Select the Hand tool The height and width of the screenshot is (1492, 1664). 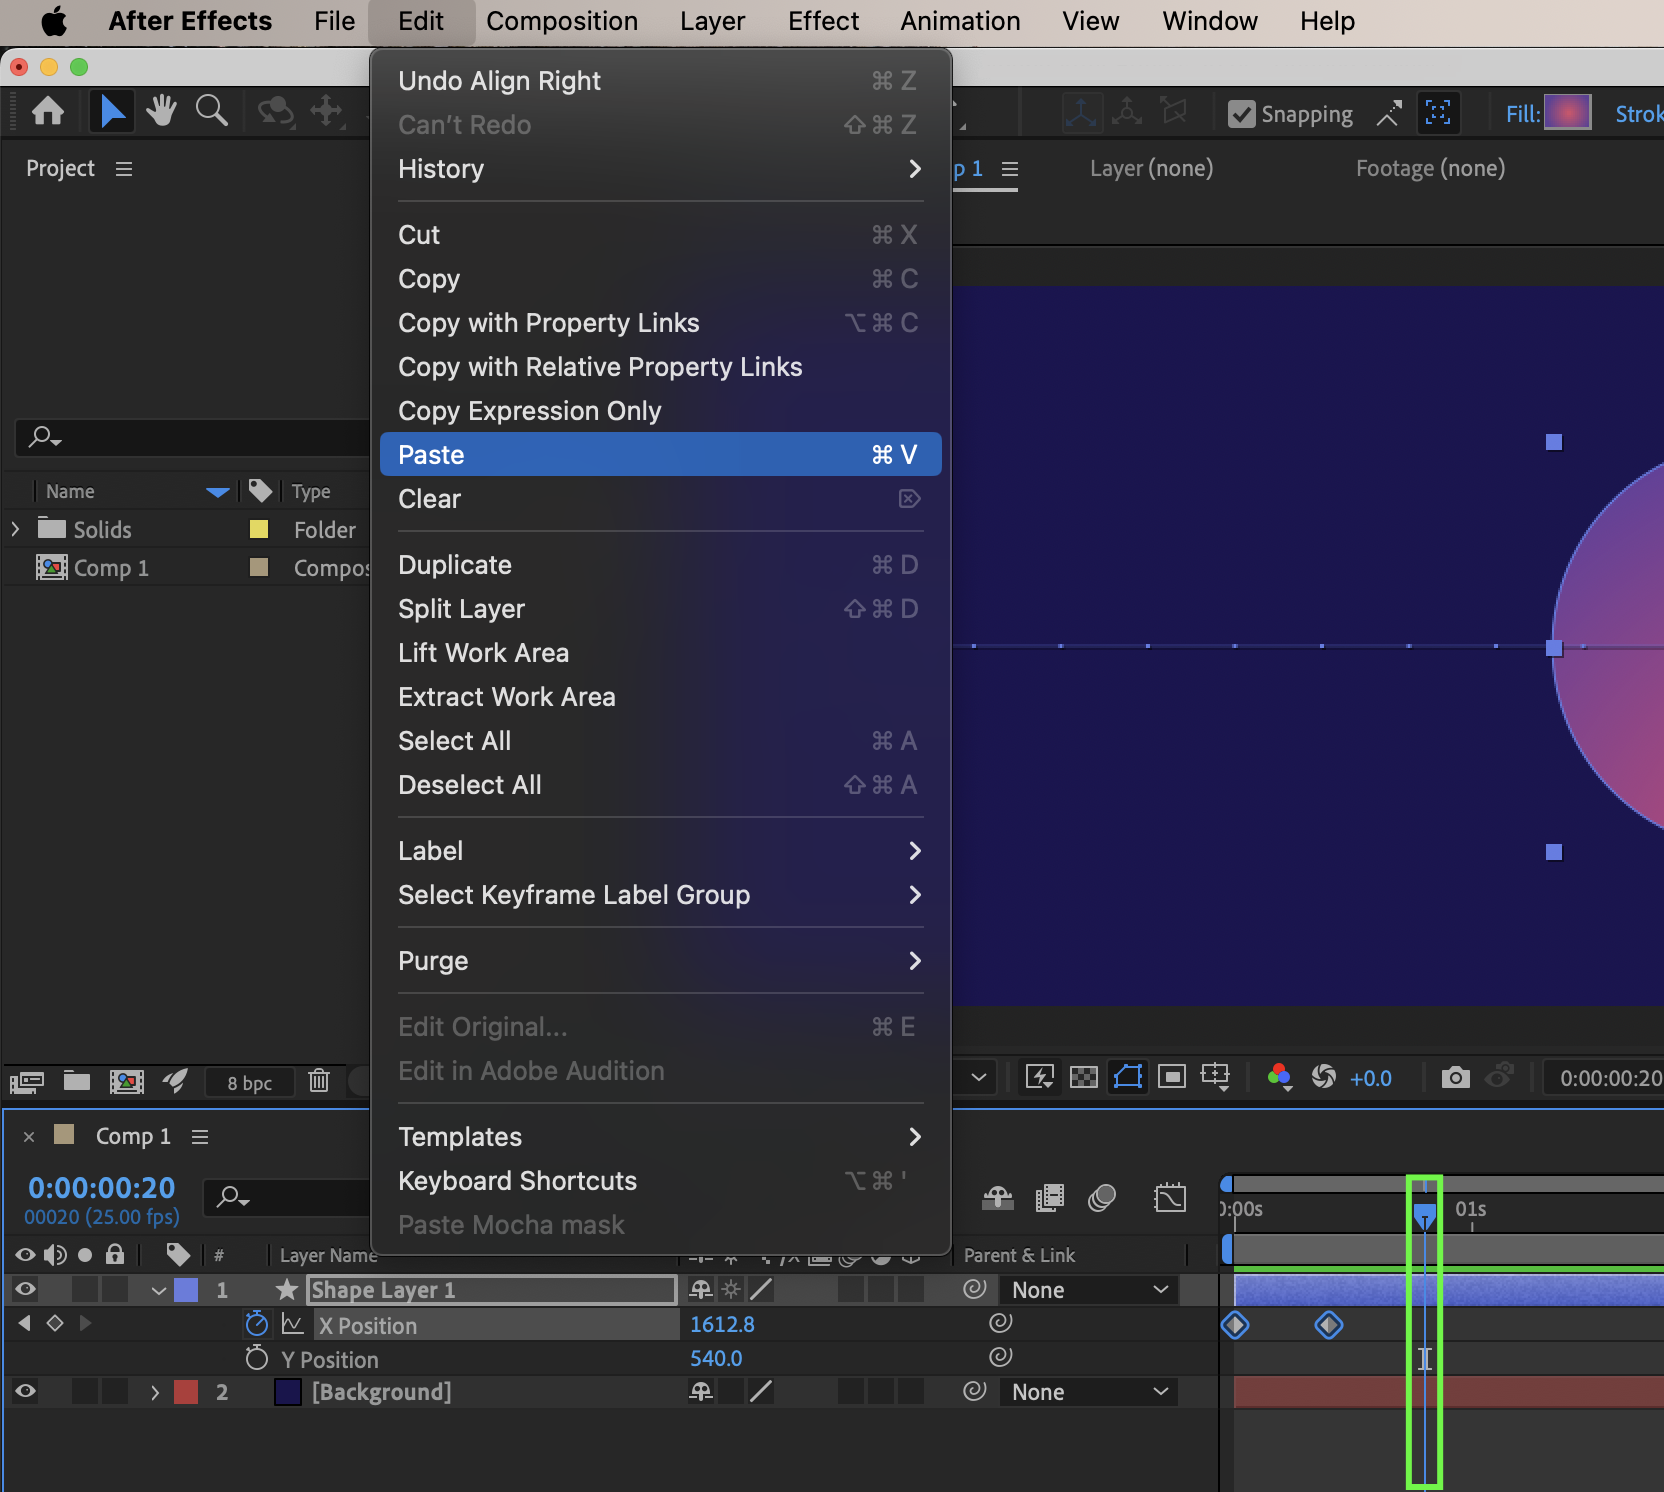160,111
